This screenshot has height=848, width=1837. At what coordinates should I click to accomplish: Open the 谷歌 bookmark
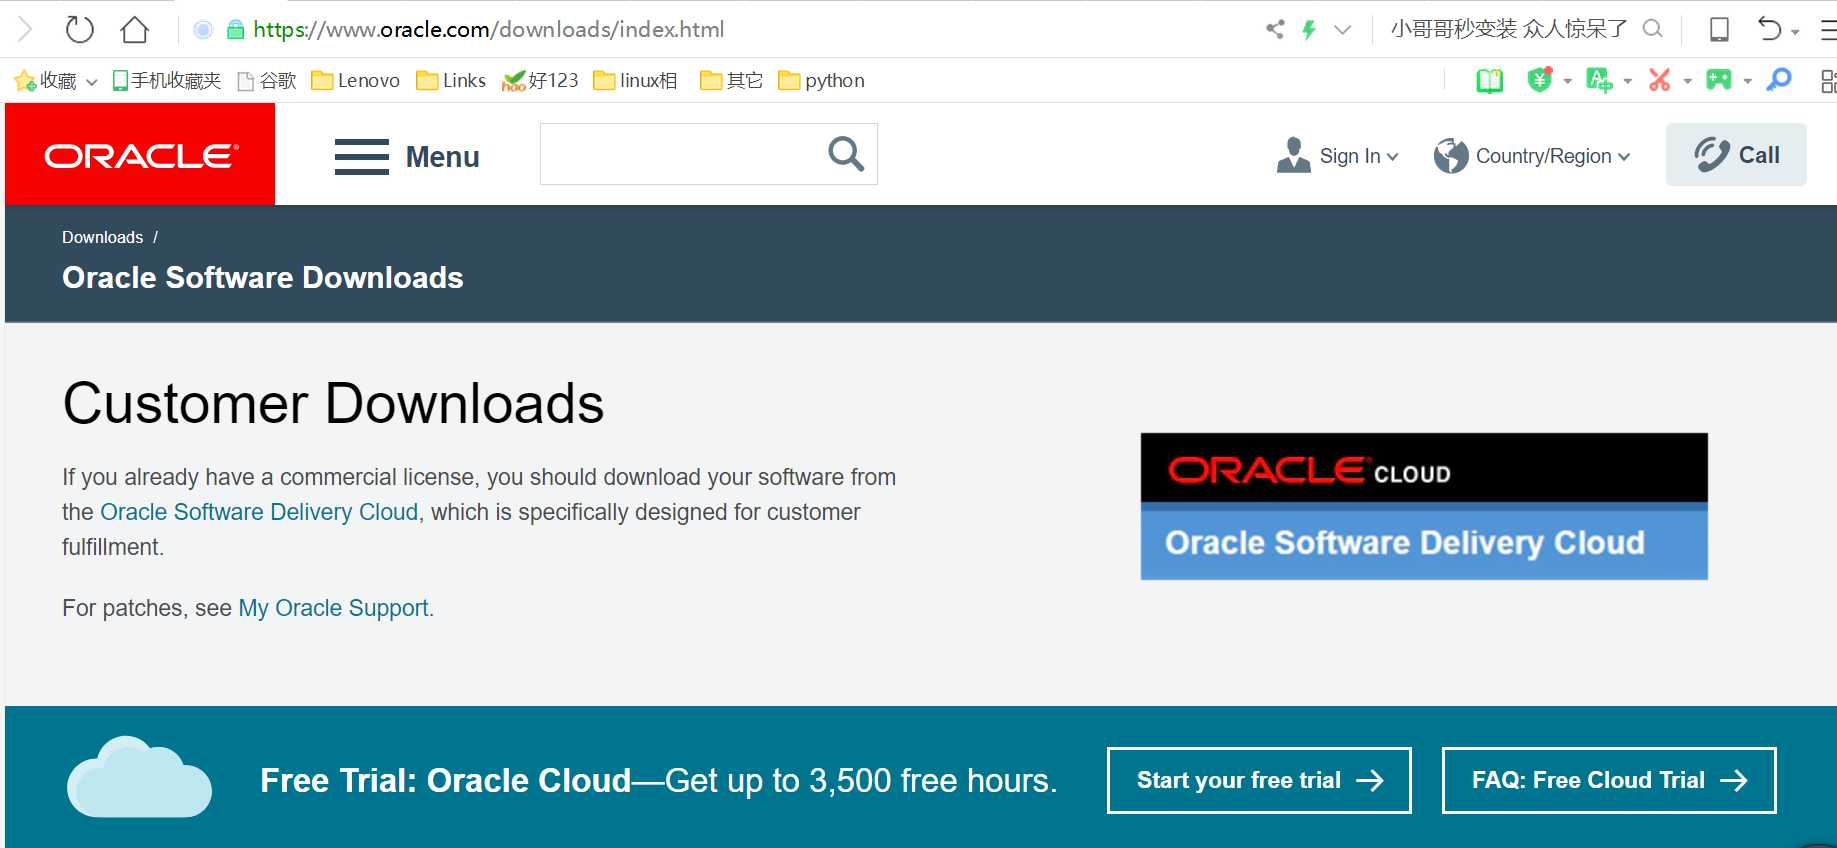tap(266, 81)
